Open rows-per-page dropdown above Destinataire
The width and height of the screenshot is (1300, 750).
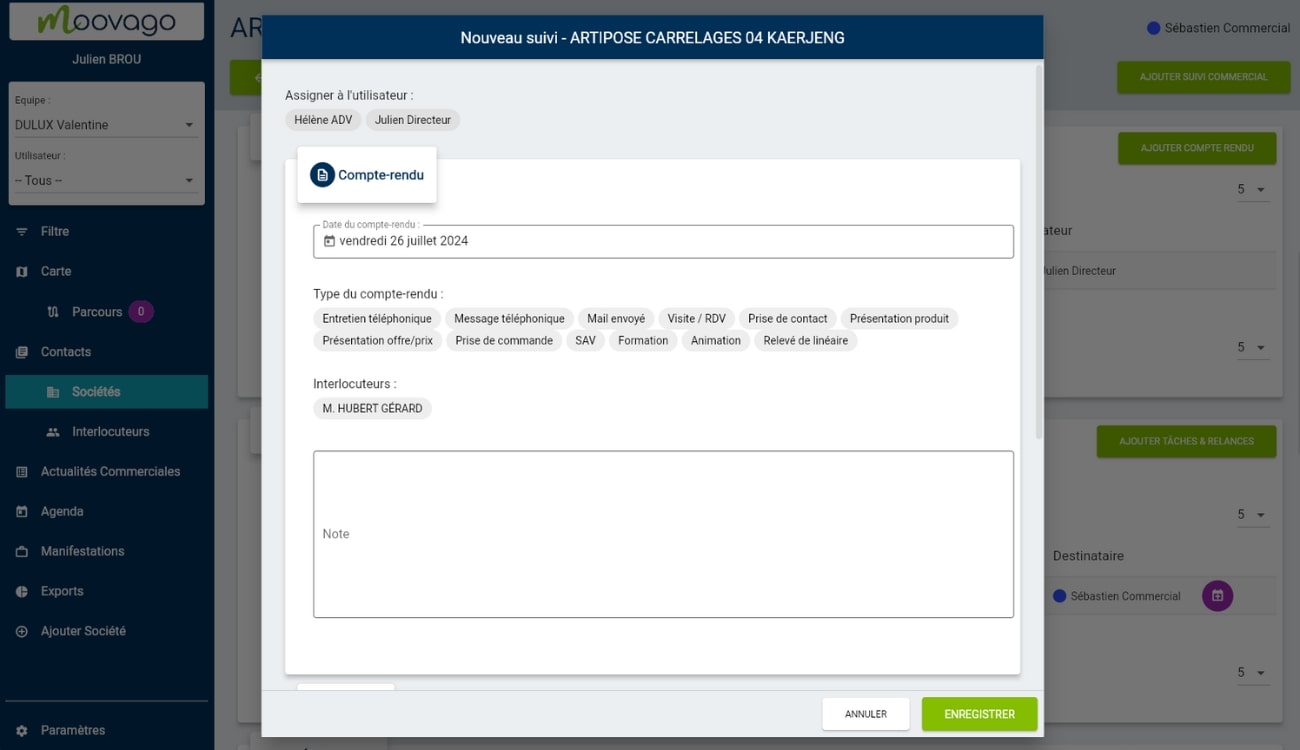tap(1253, 515)
